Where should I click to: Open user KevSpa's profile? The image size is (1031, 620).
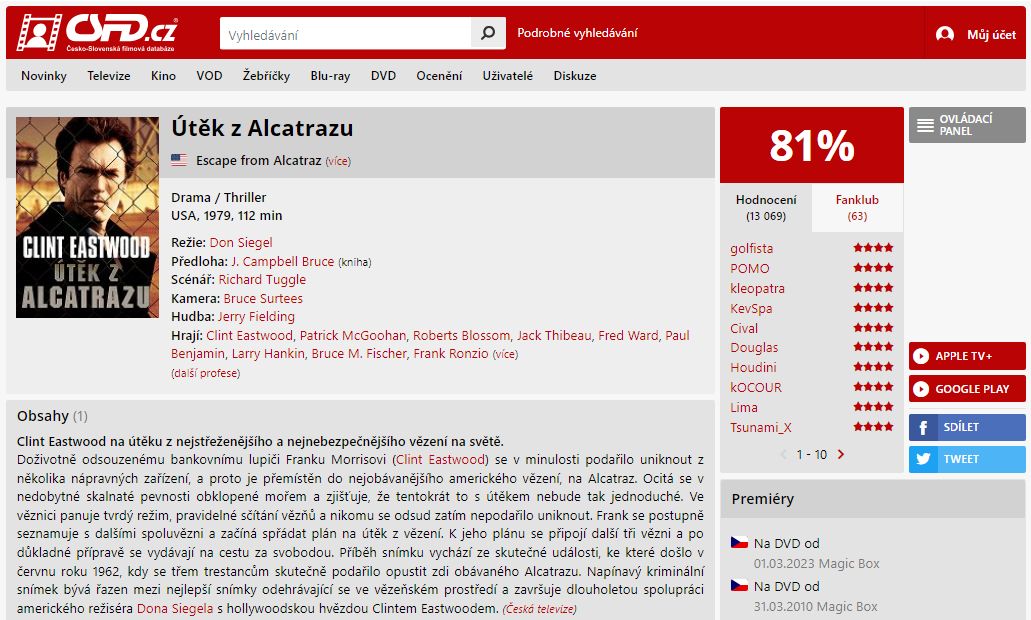tap(752, 308)
